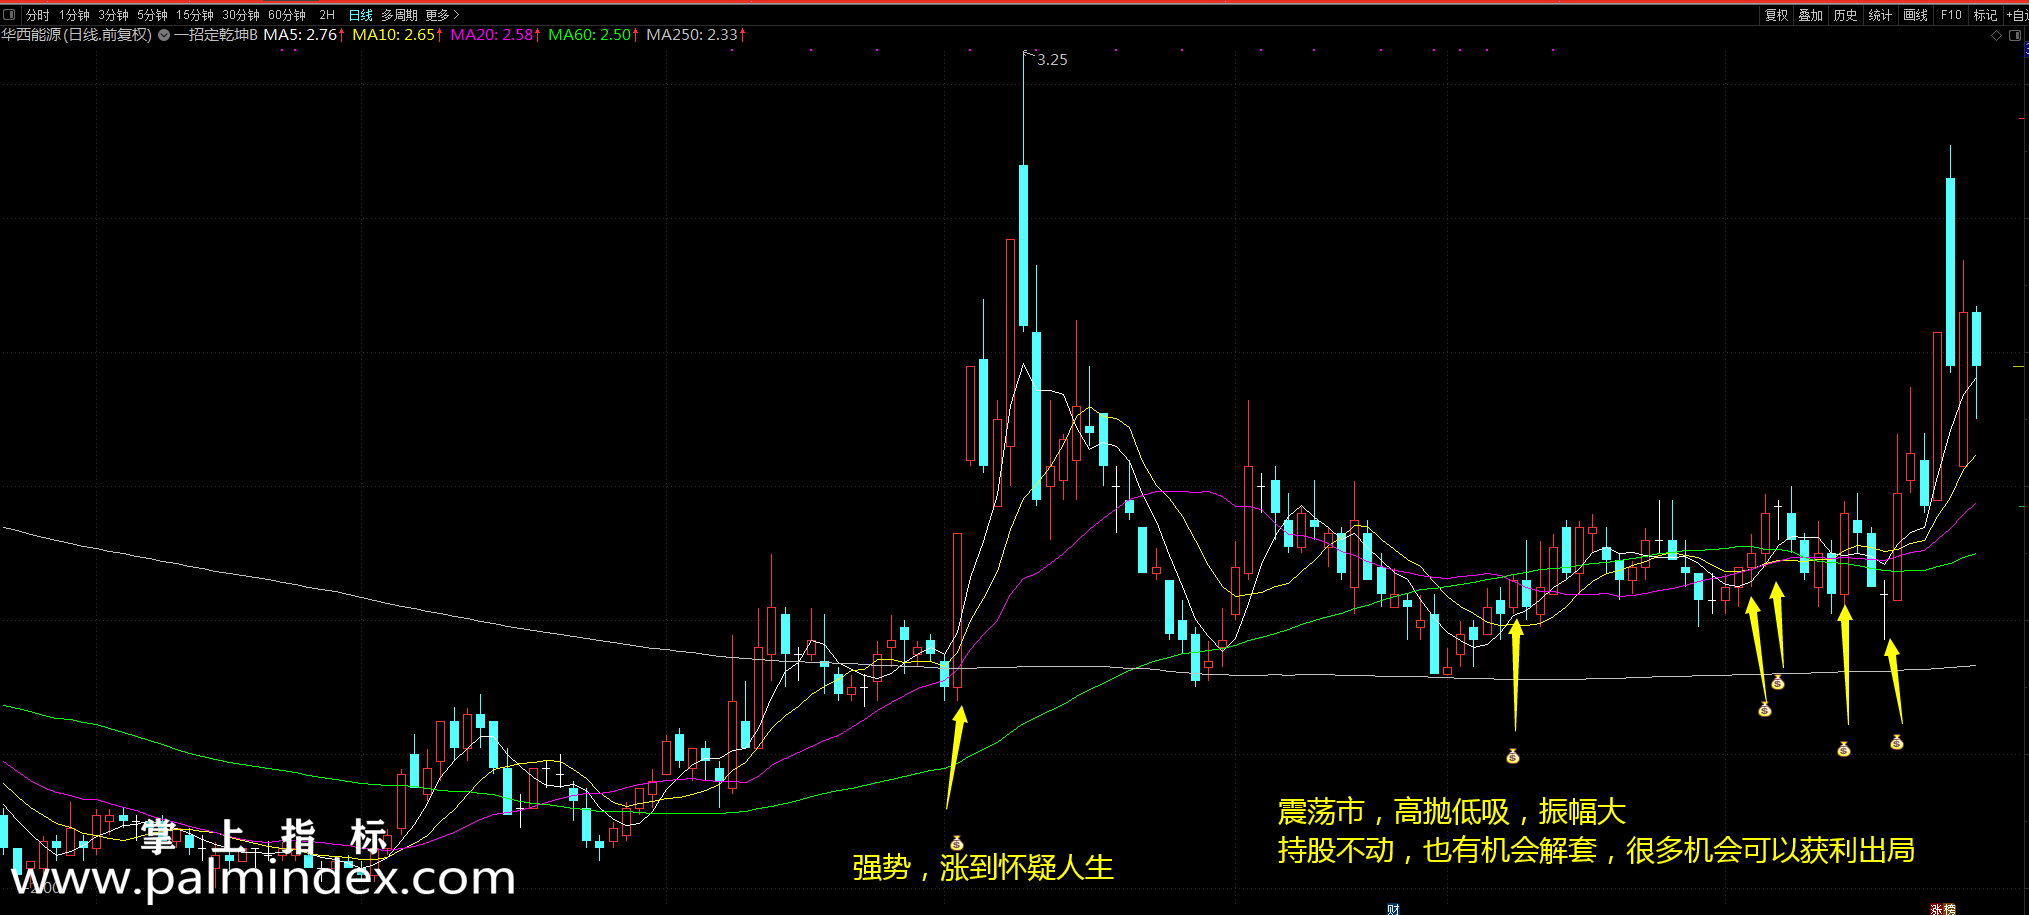Add stock to 自选 watchlist
The image size is (2029, 915).
point(2017,15)
